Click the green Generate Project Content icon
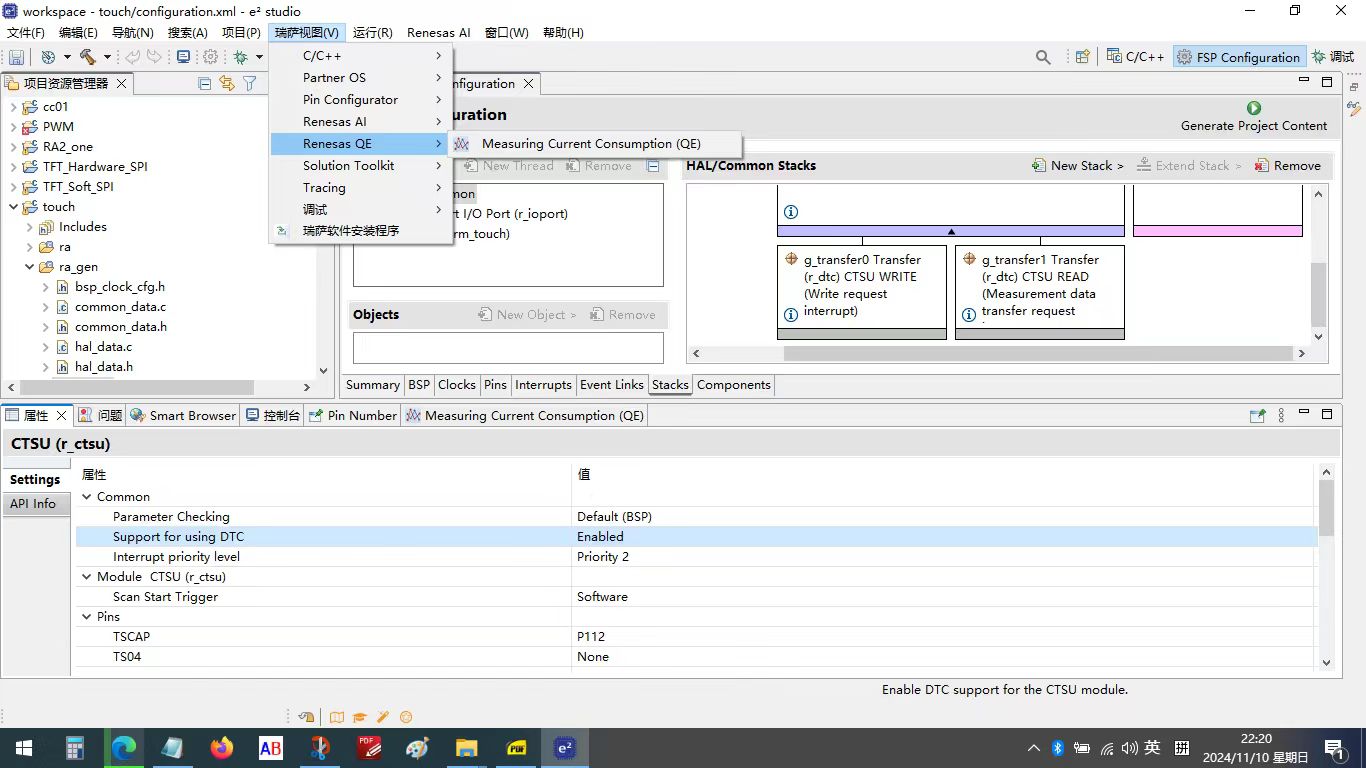The width and height of the screenshot is (1366, 768). click(1254, 107)
